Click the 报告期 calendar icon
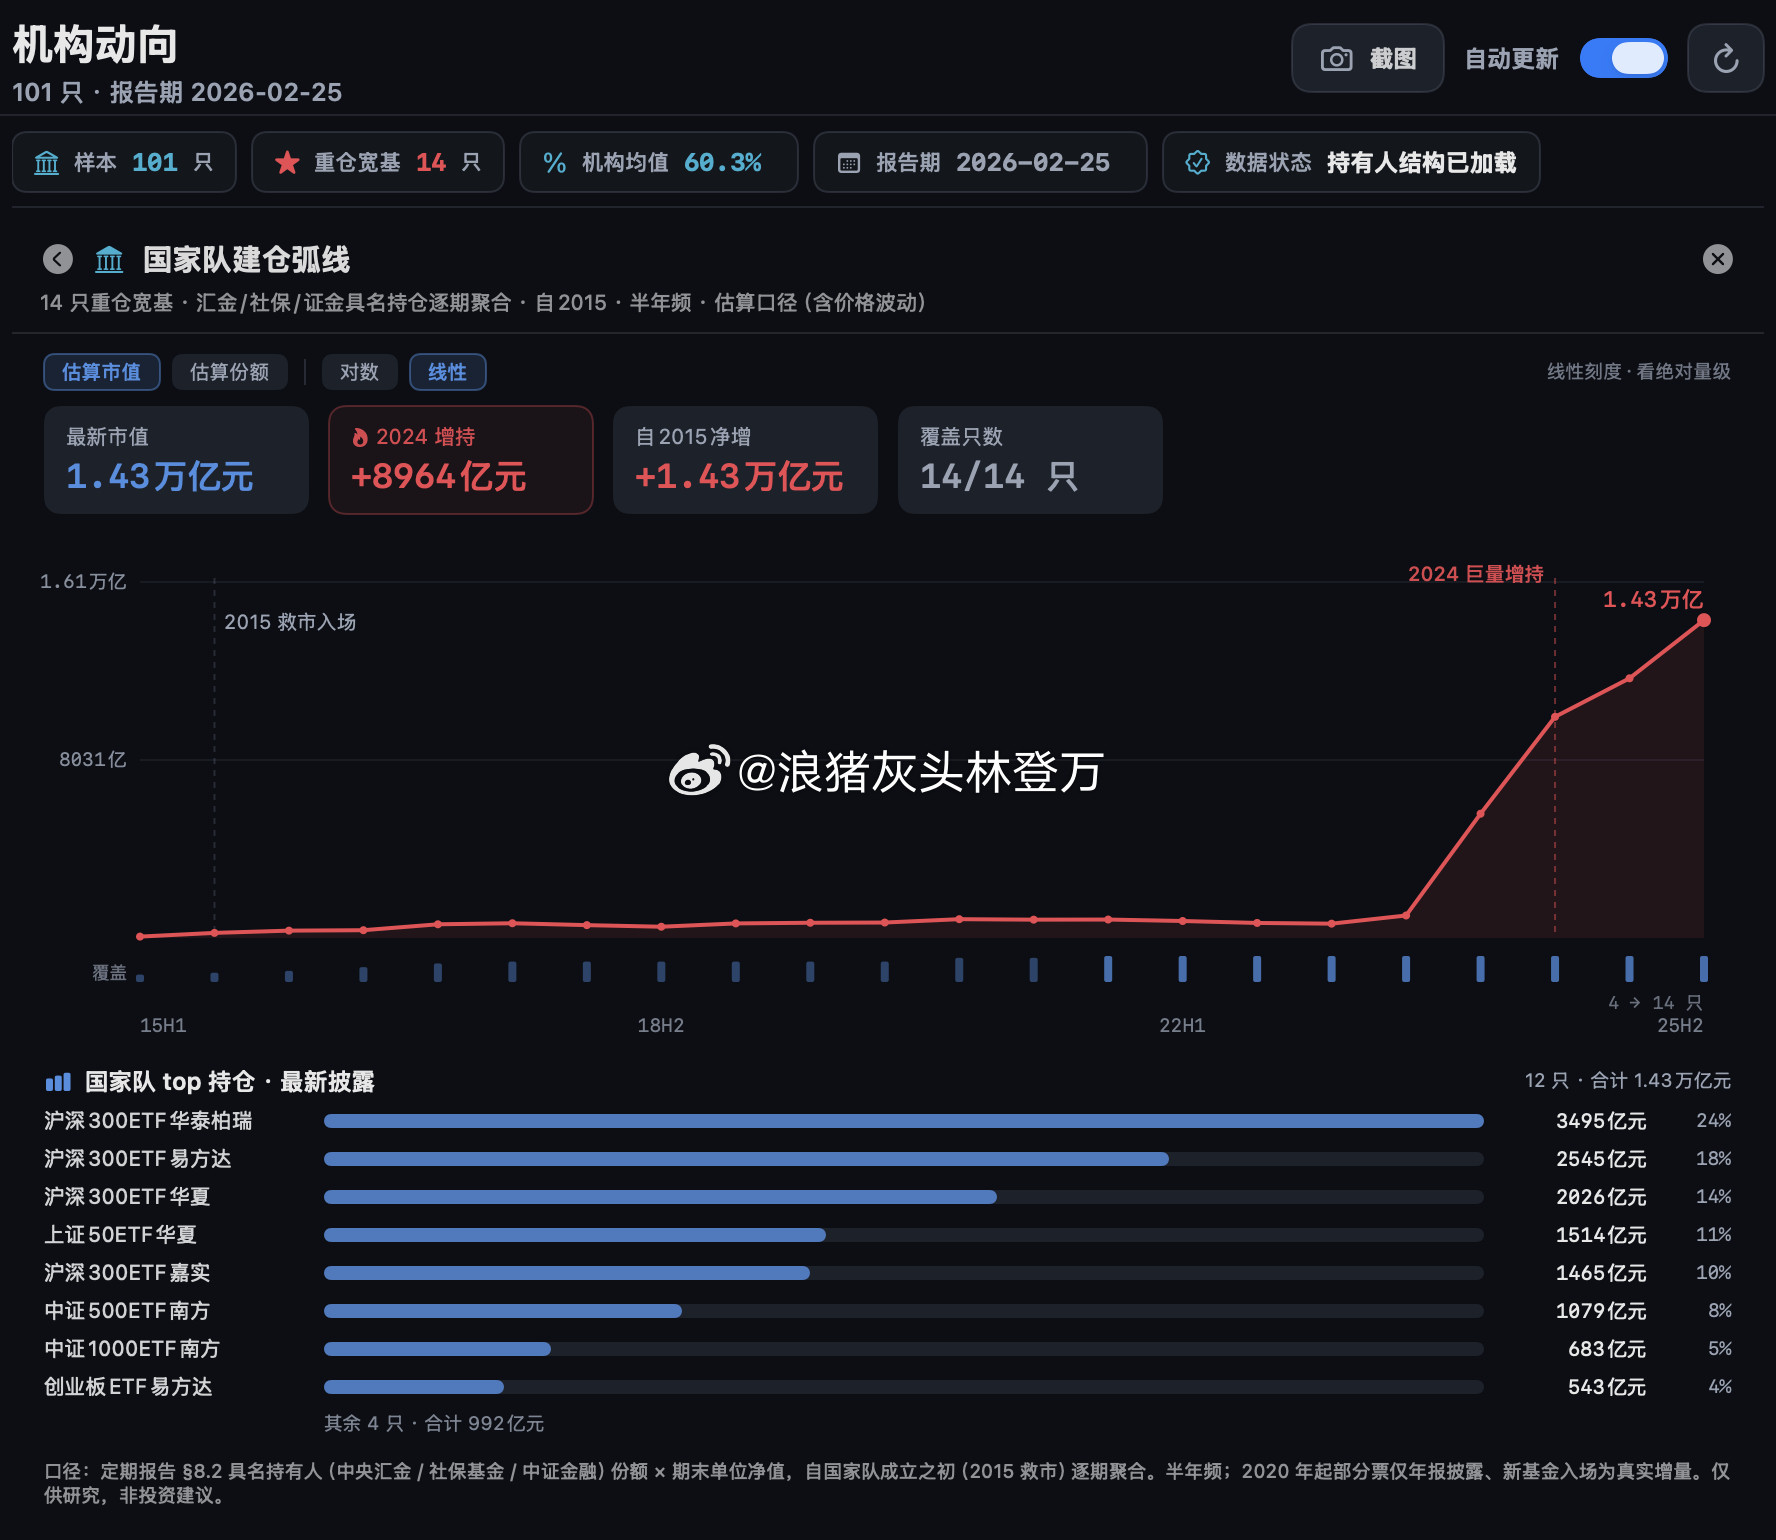1776x1540 pixels. click(x=849, y=163)
